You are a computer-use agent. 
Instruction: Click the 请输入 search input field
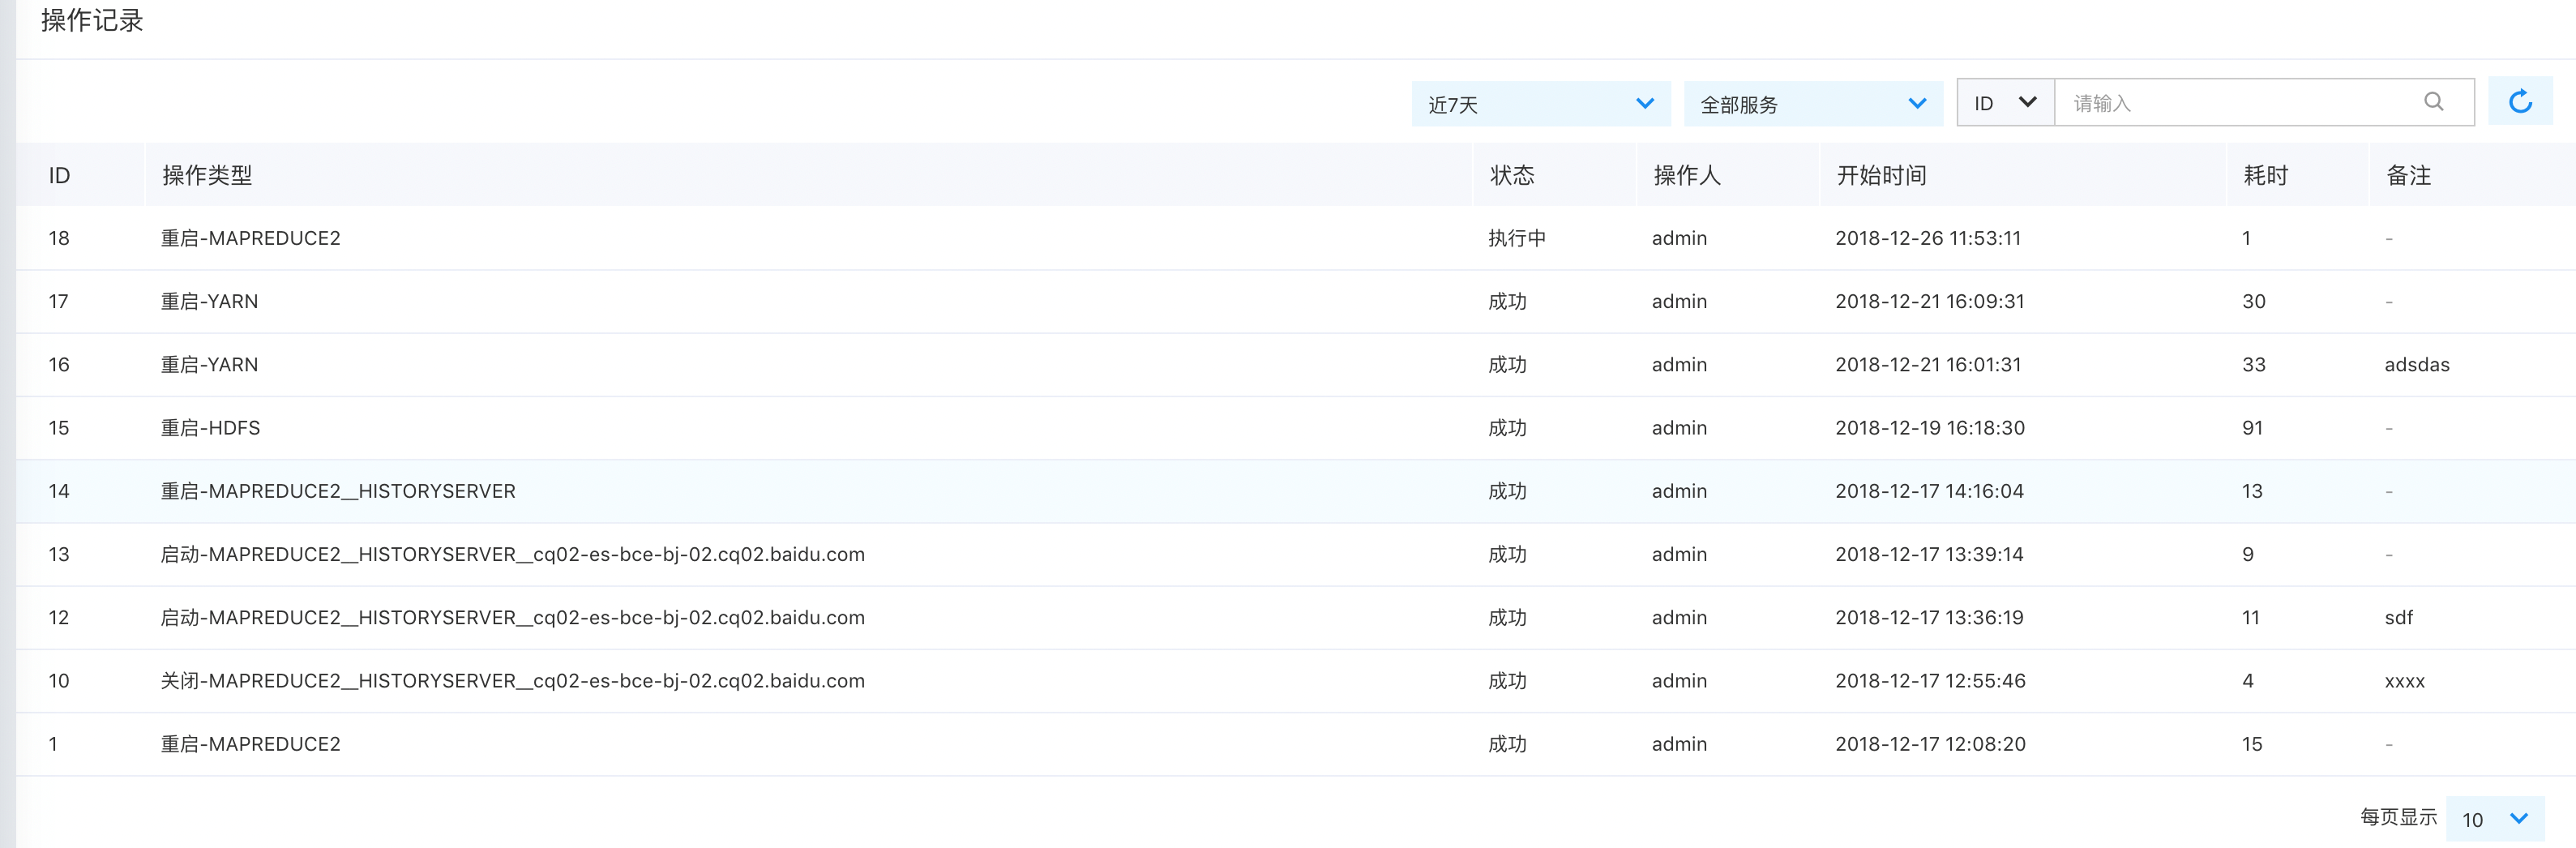coord(2240,103)
